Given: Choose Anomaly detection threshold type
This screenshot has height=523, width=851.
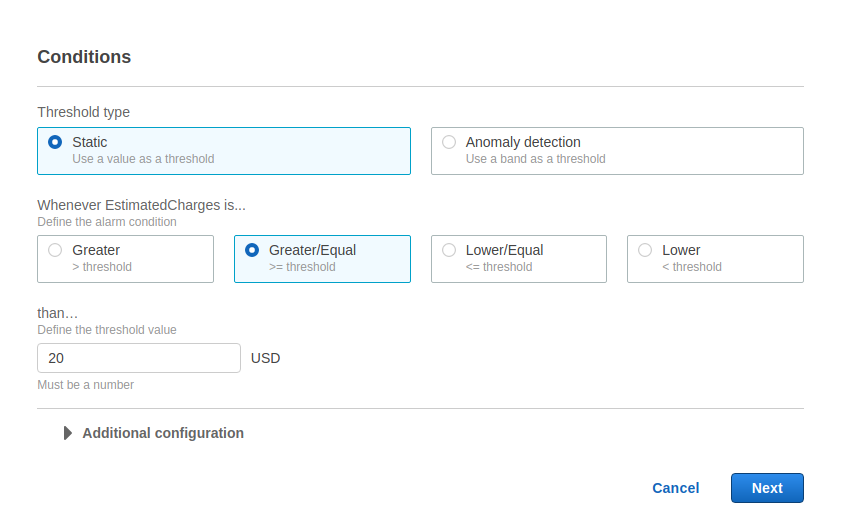Looking at the screenshot, I should pyautogui.click(x=449, y=142).
